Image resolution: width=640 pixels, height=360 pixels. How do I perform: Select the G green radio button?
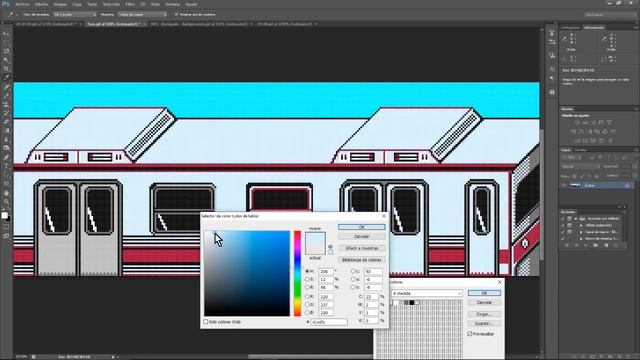pos(307,304)
